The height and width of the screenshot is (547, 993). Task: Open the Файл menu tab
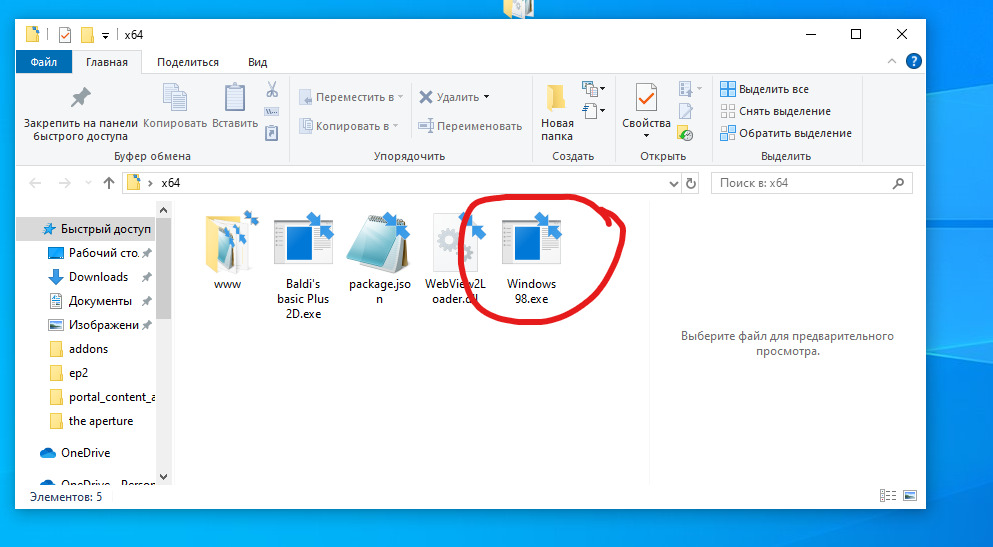(x=44, y=62)
